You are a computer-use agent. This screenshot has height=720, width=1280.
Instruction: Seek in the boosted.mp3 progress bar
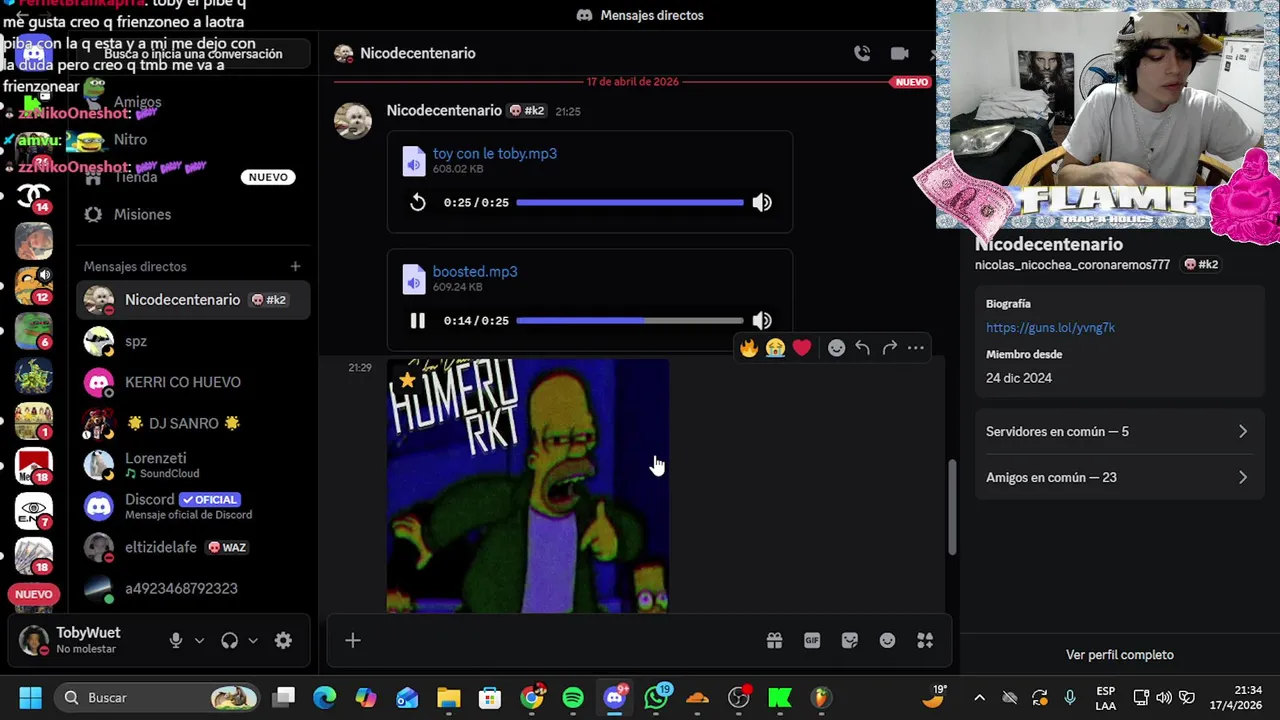coord(630,321)
